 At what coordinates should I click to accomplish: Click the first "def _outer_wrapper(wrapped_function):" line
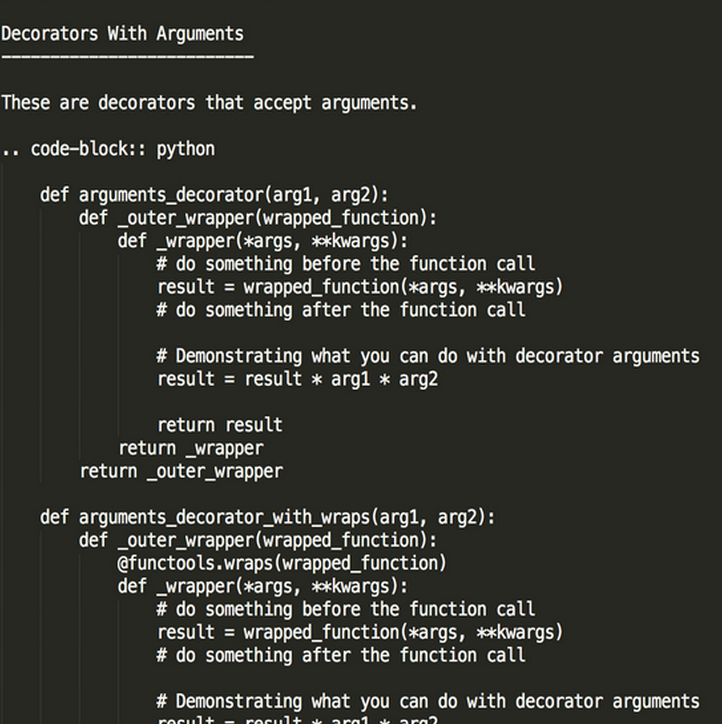point(258,218)
